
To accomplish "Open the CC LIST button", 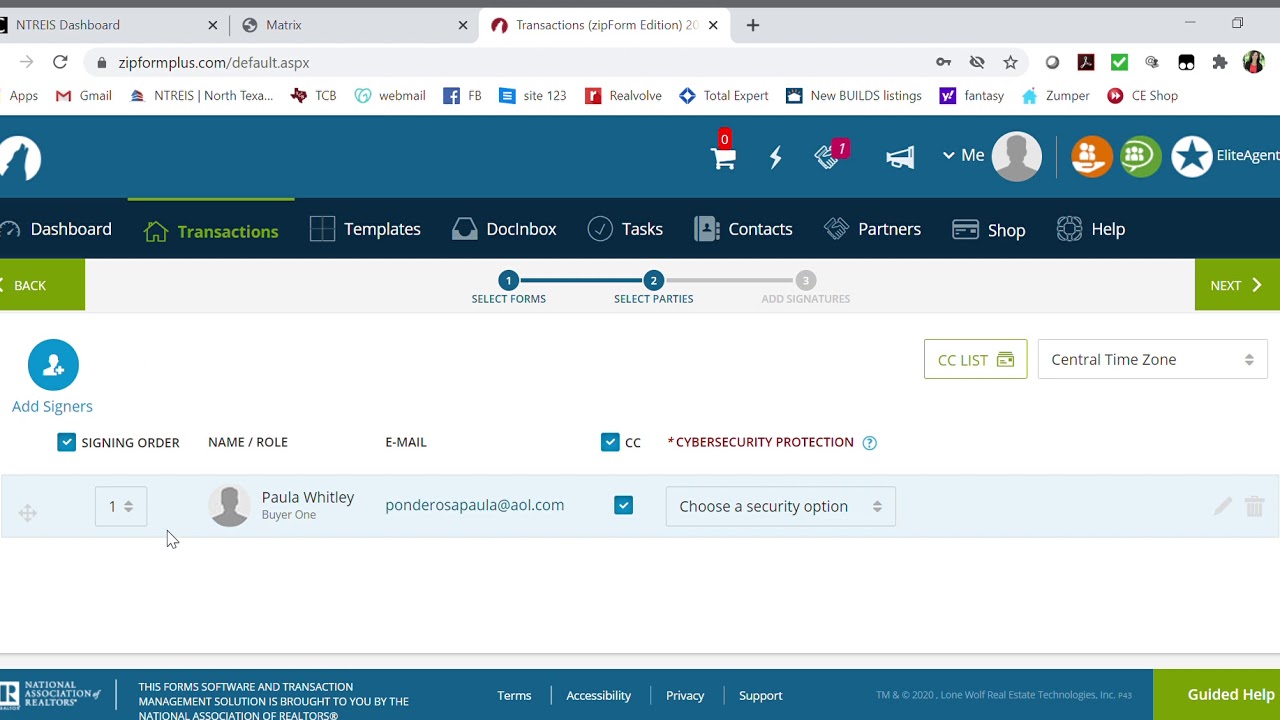I will pos(975,360).
